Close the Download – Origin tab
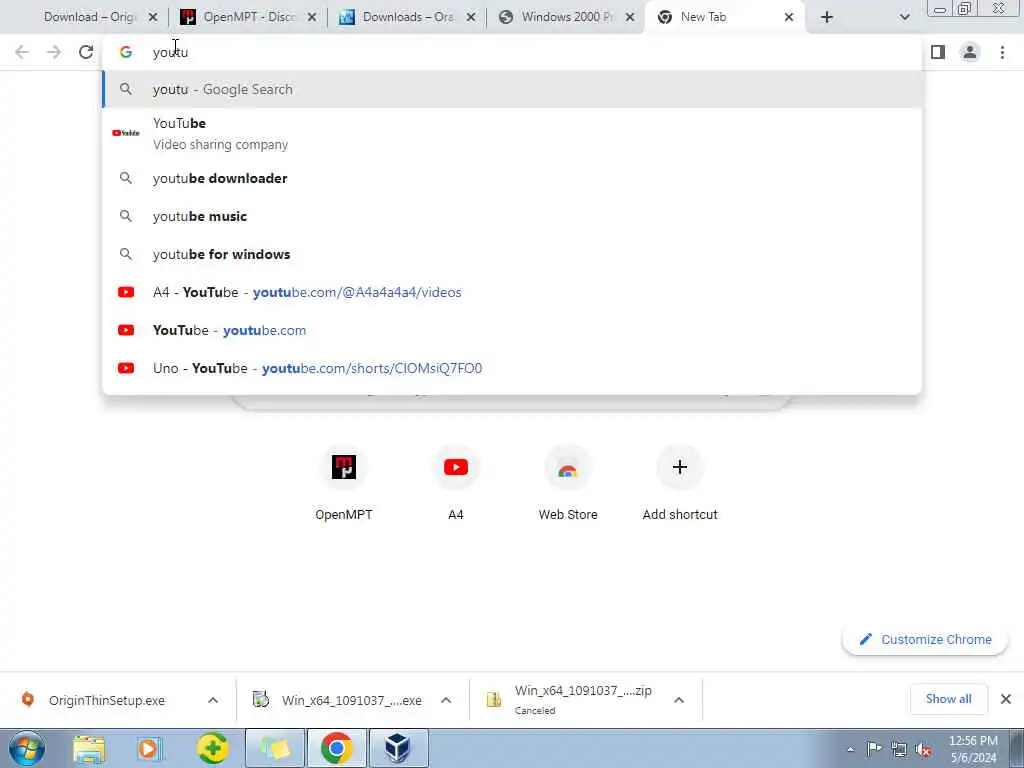 point(153,18)
